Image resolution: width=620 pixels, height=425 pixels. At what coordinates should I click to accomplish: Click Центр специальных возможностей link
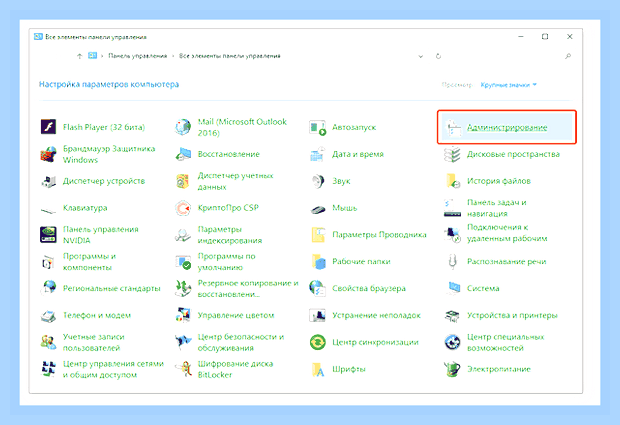506,342
